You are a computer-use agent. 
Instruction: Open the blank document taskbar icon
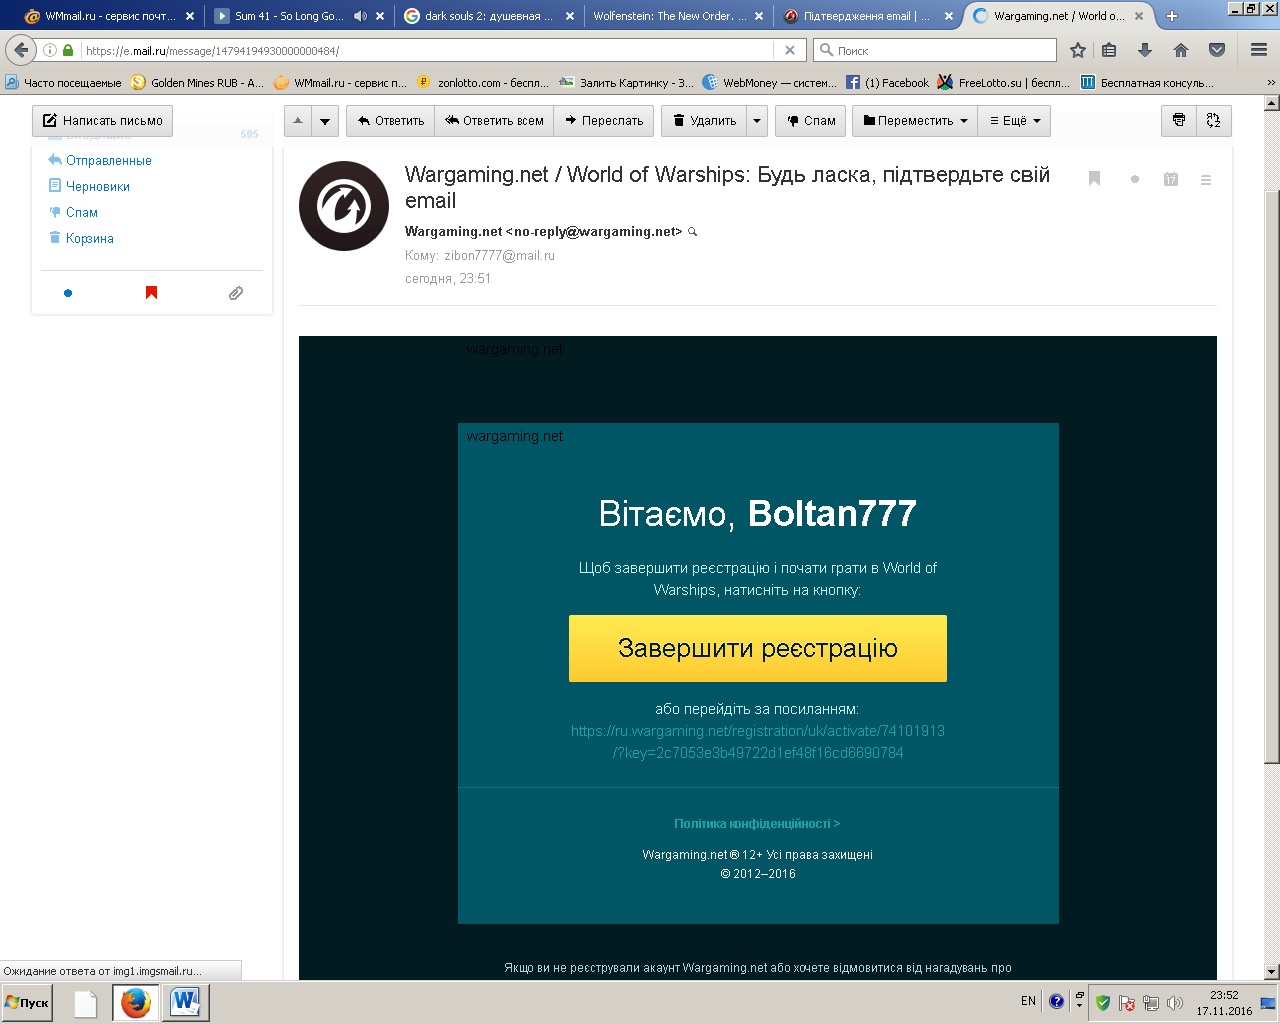[x=85, y=1002]
